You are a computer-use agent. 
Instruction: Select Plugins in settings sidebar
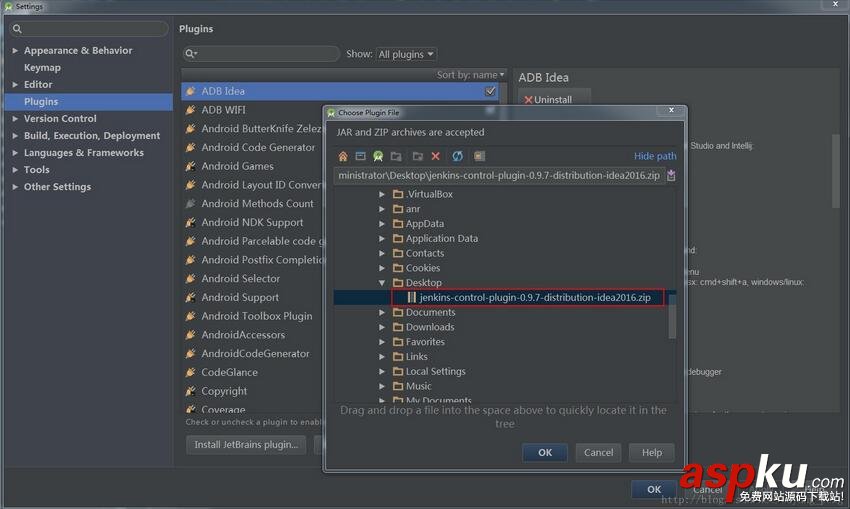click(89, 102)
